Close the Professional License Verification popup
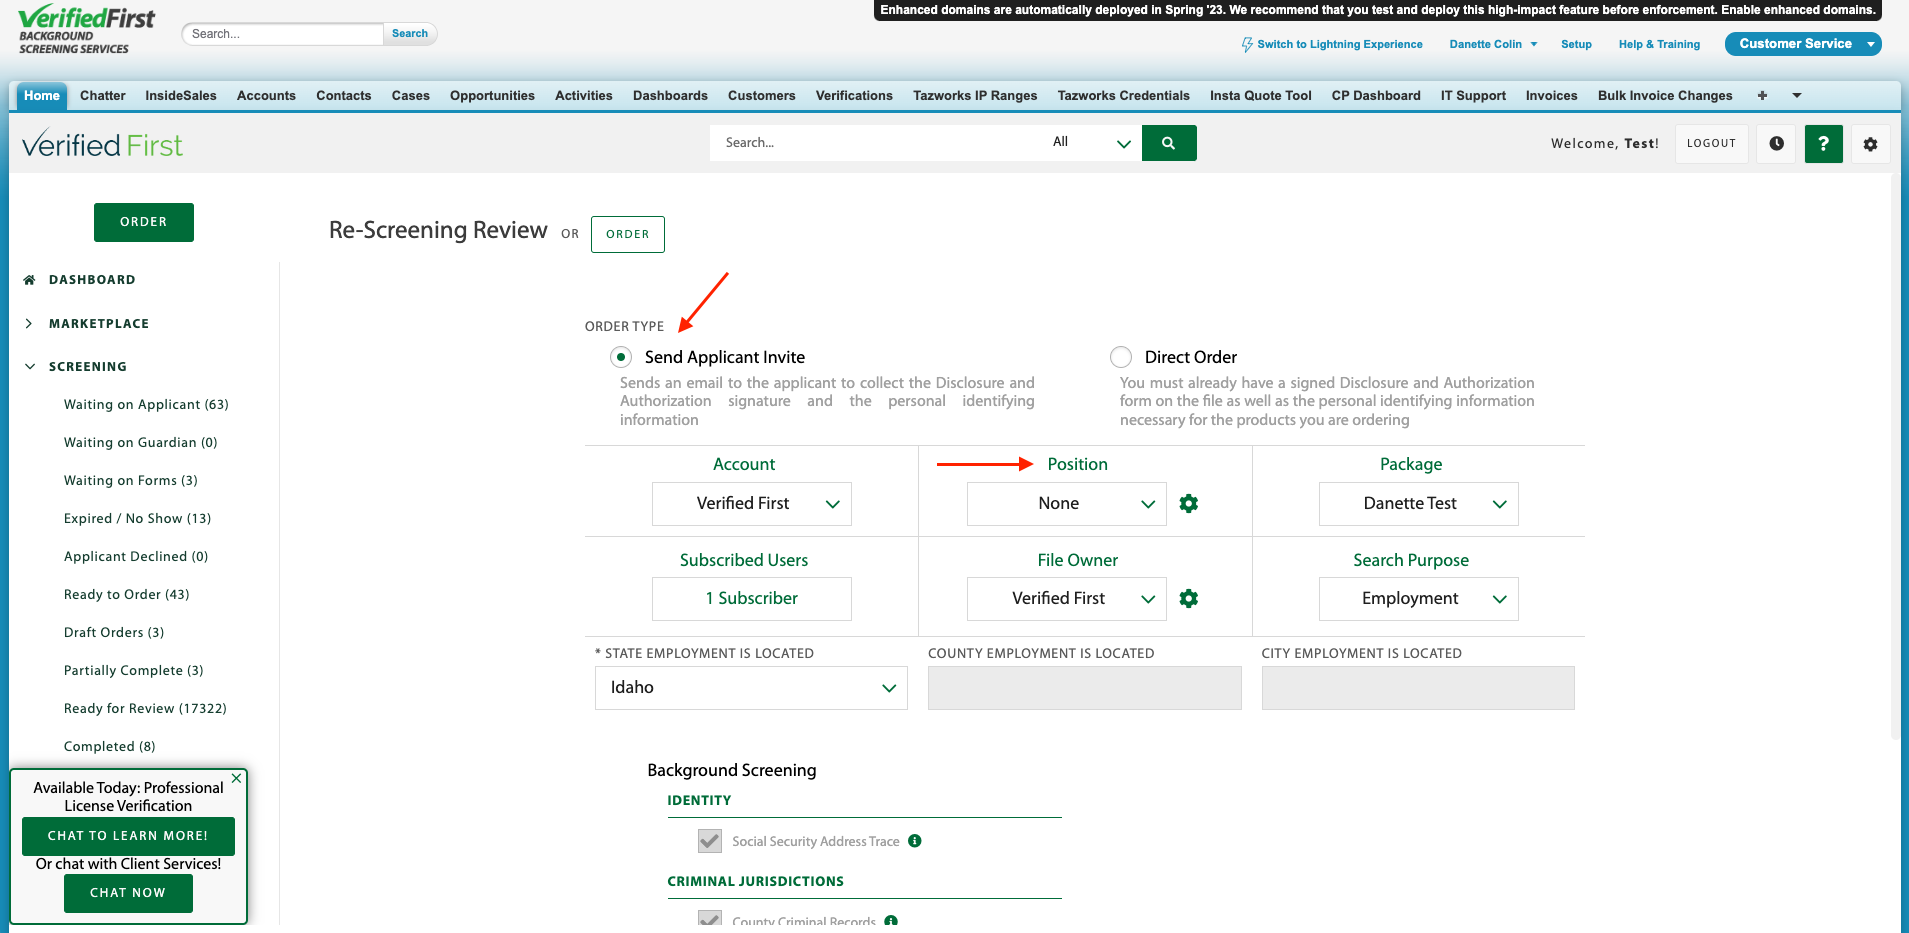The width and height of the screenshot is (1909, 933). coord(236,778)
